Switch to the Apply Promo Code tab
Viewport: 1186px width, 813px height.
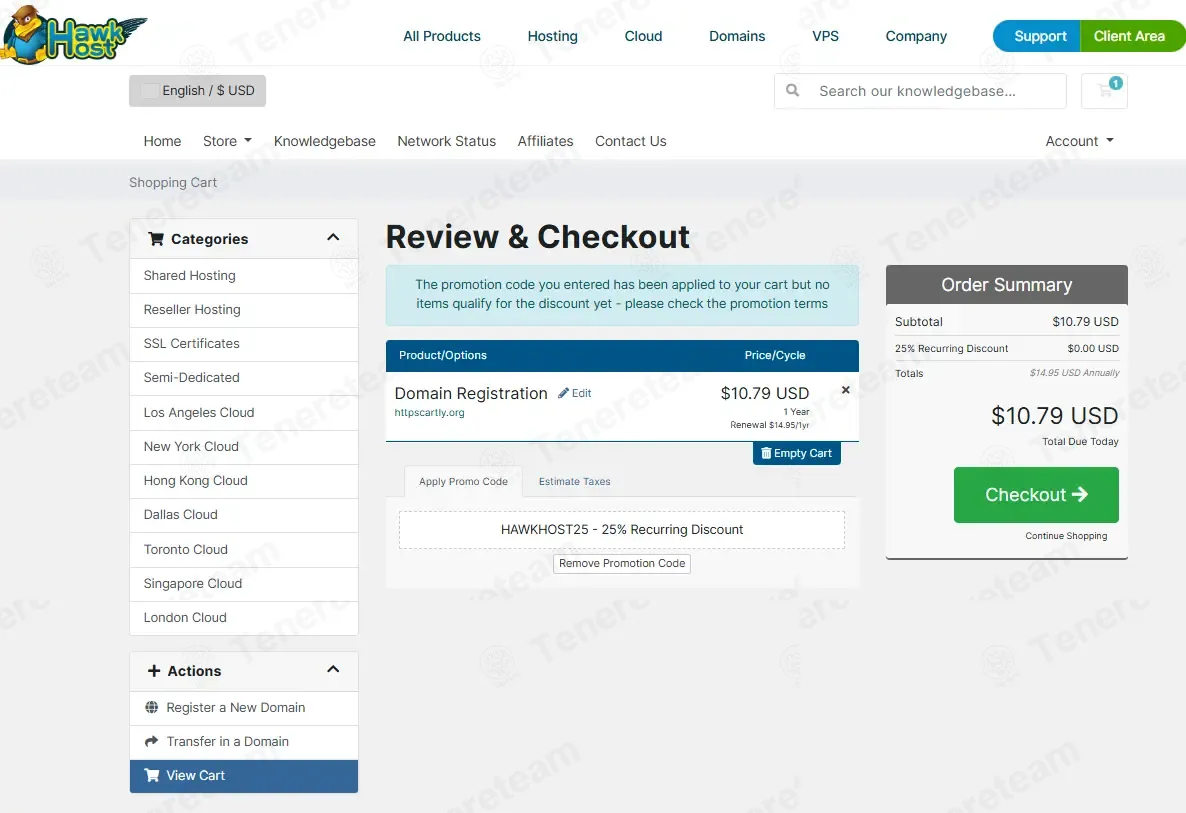pos(463,482)
